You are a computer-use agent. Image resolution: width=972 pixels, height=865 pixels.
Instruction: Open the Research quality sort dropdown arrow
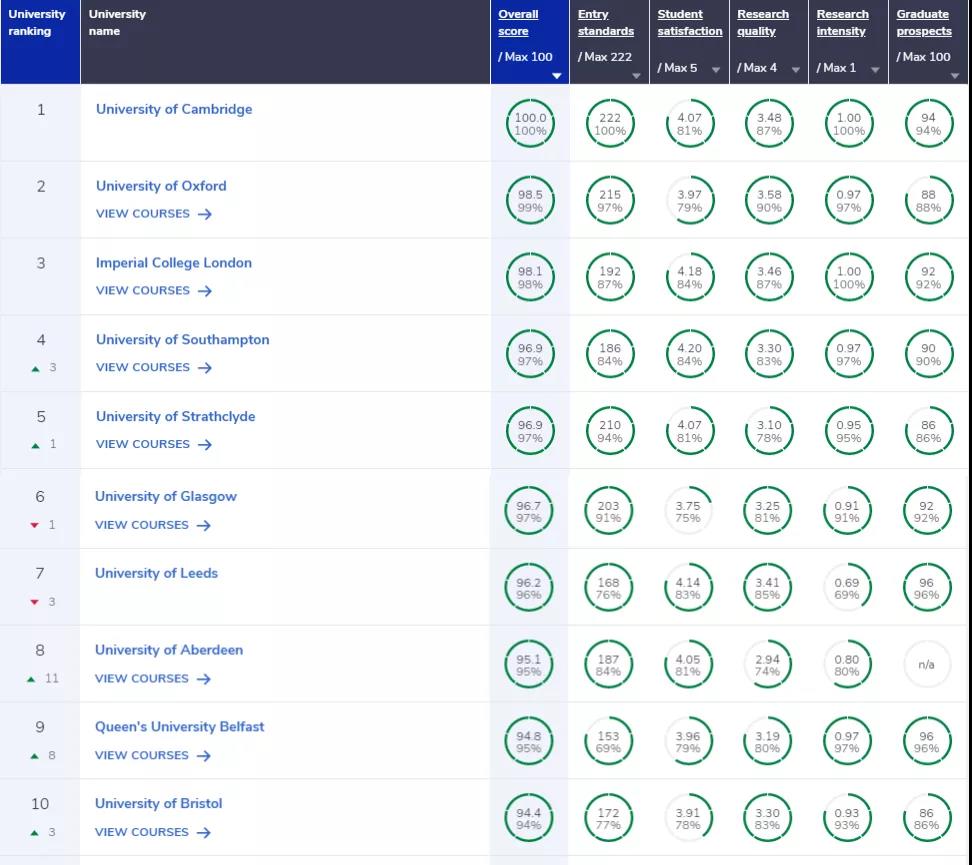point(796,70)
